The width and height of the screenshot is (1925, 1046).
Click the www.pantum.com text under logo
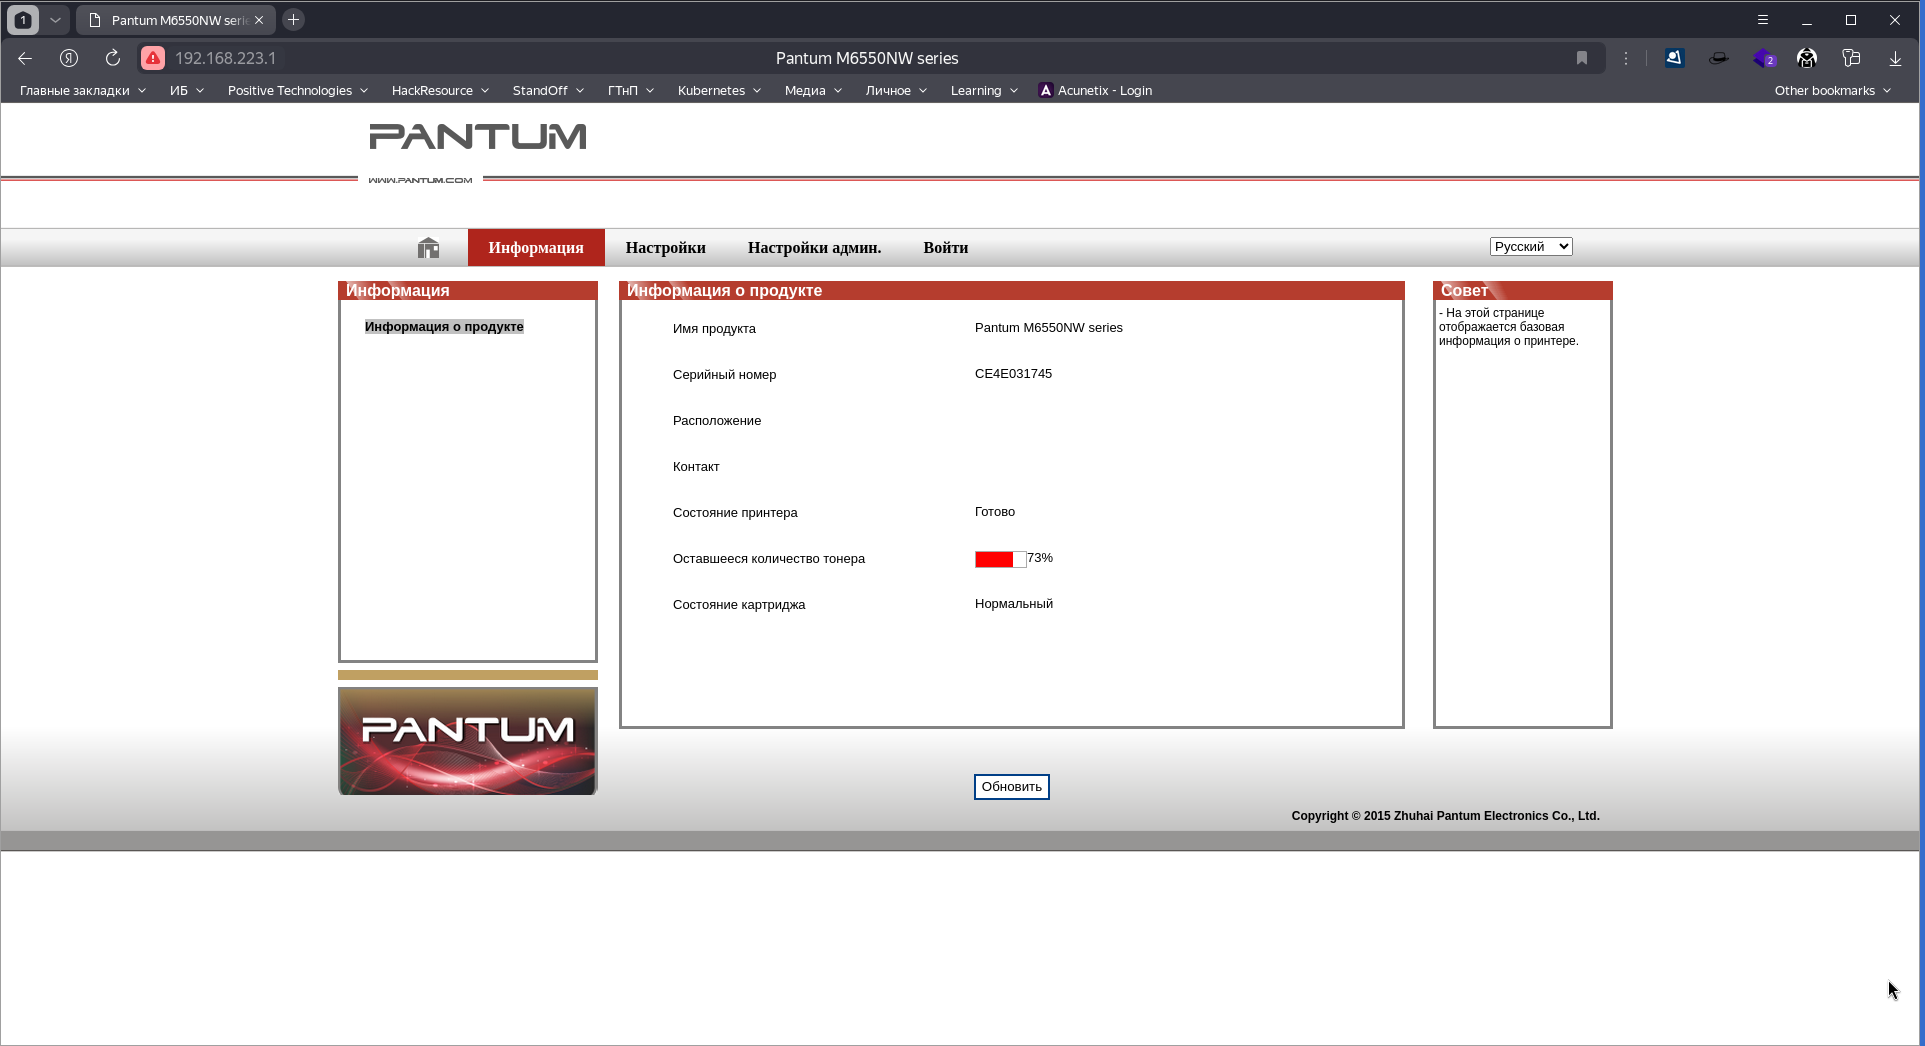(x=420, y=180)
